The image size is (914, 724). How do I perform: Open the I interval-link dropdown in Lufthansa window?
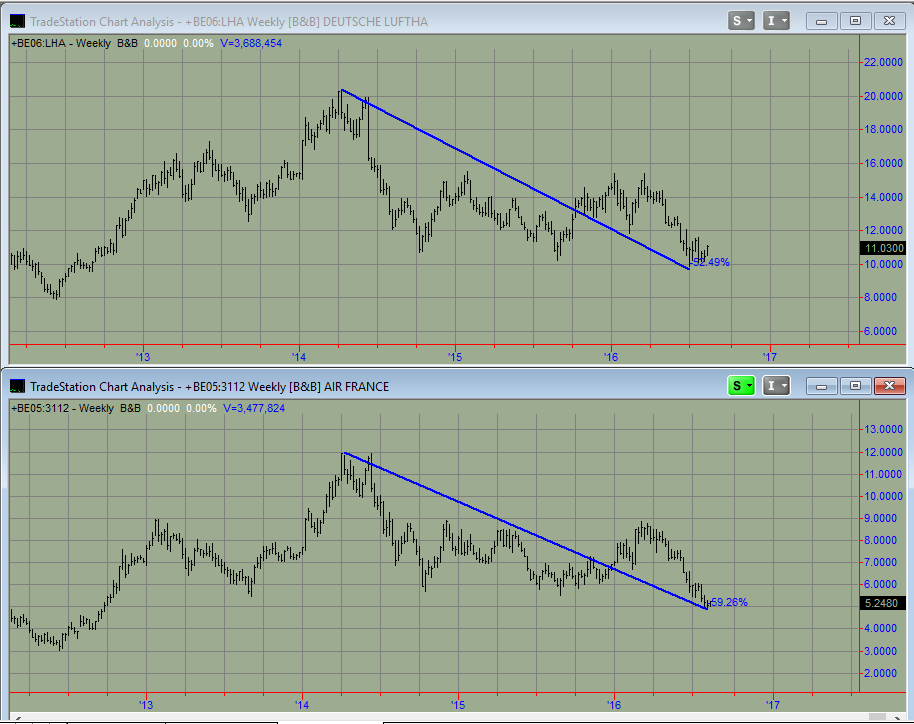tap(776, 21)
